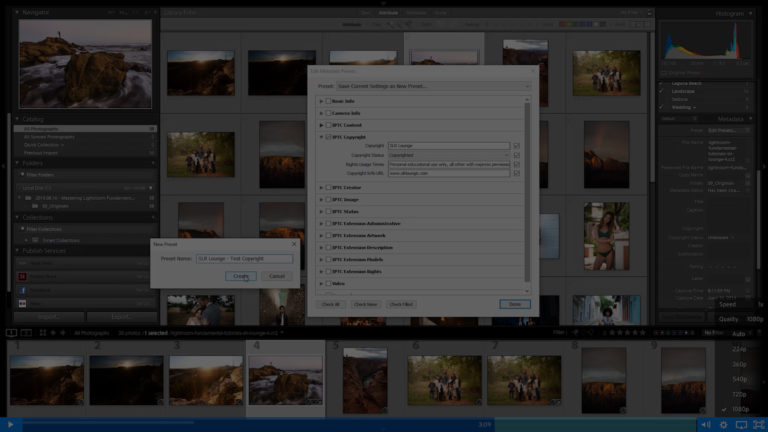Click the Check All button
The image size is (768, 432).
click(331, 304)
